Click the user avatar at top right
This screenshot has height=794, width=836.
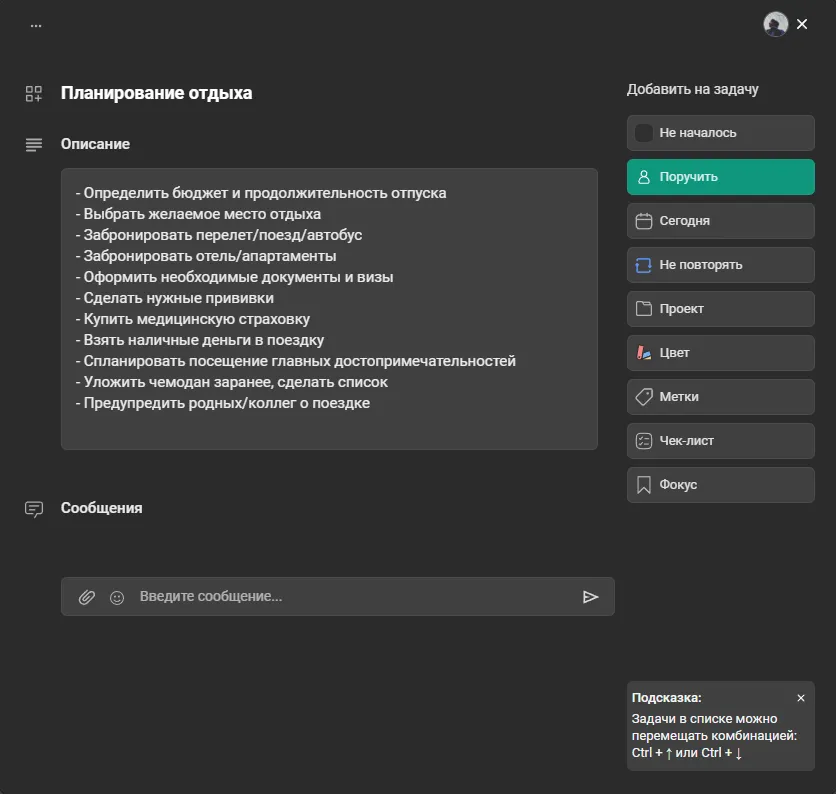coord(775,24)
